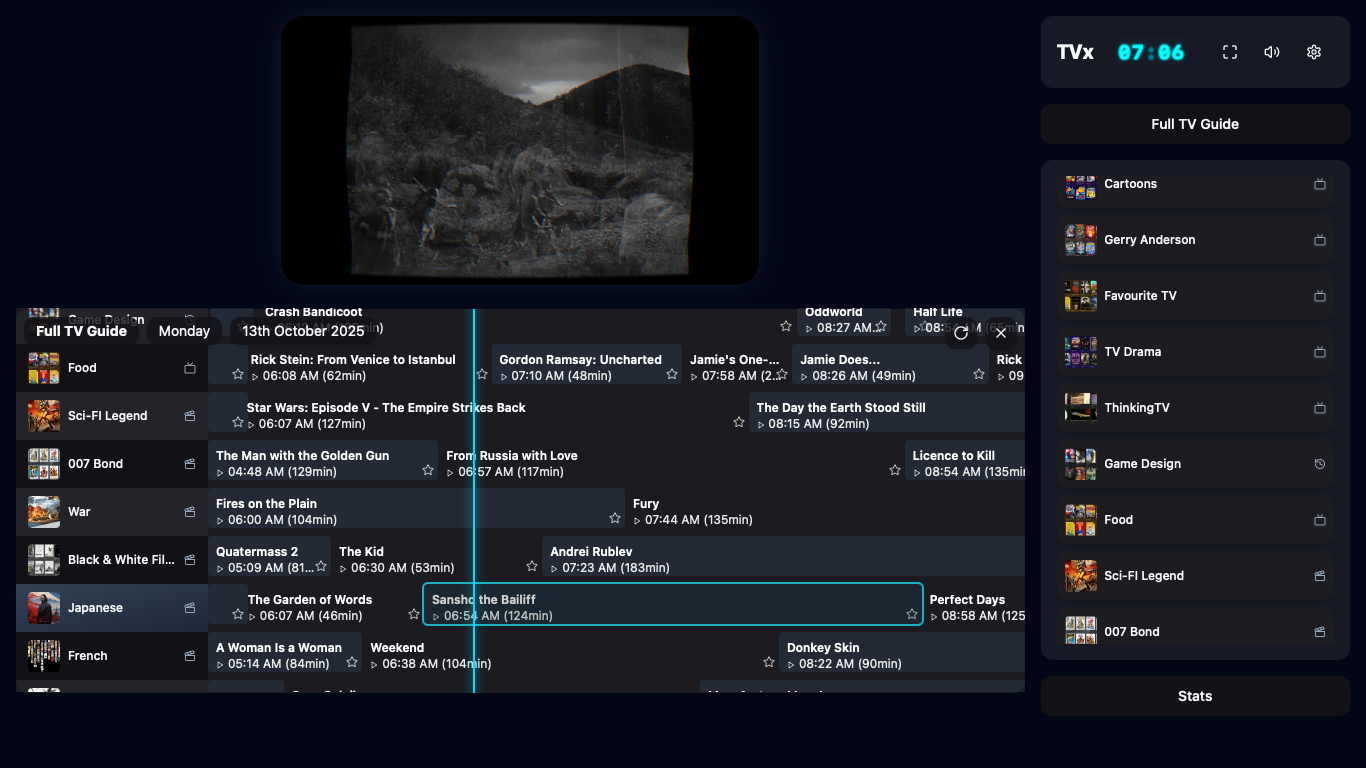Click the film icon beside 007 Bond in sidebar
The image size is (1366, 768).
(x=1320, y=632)
